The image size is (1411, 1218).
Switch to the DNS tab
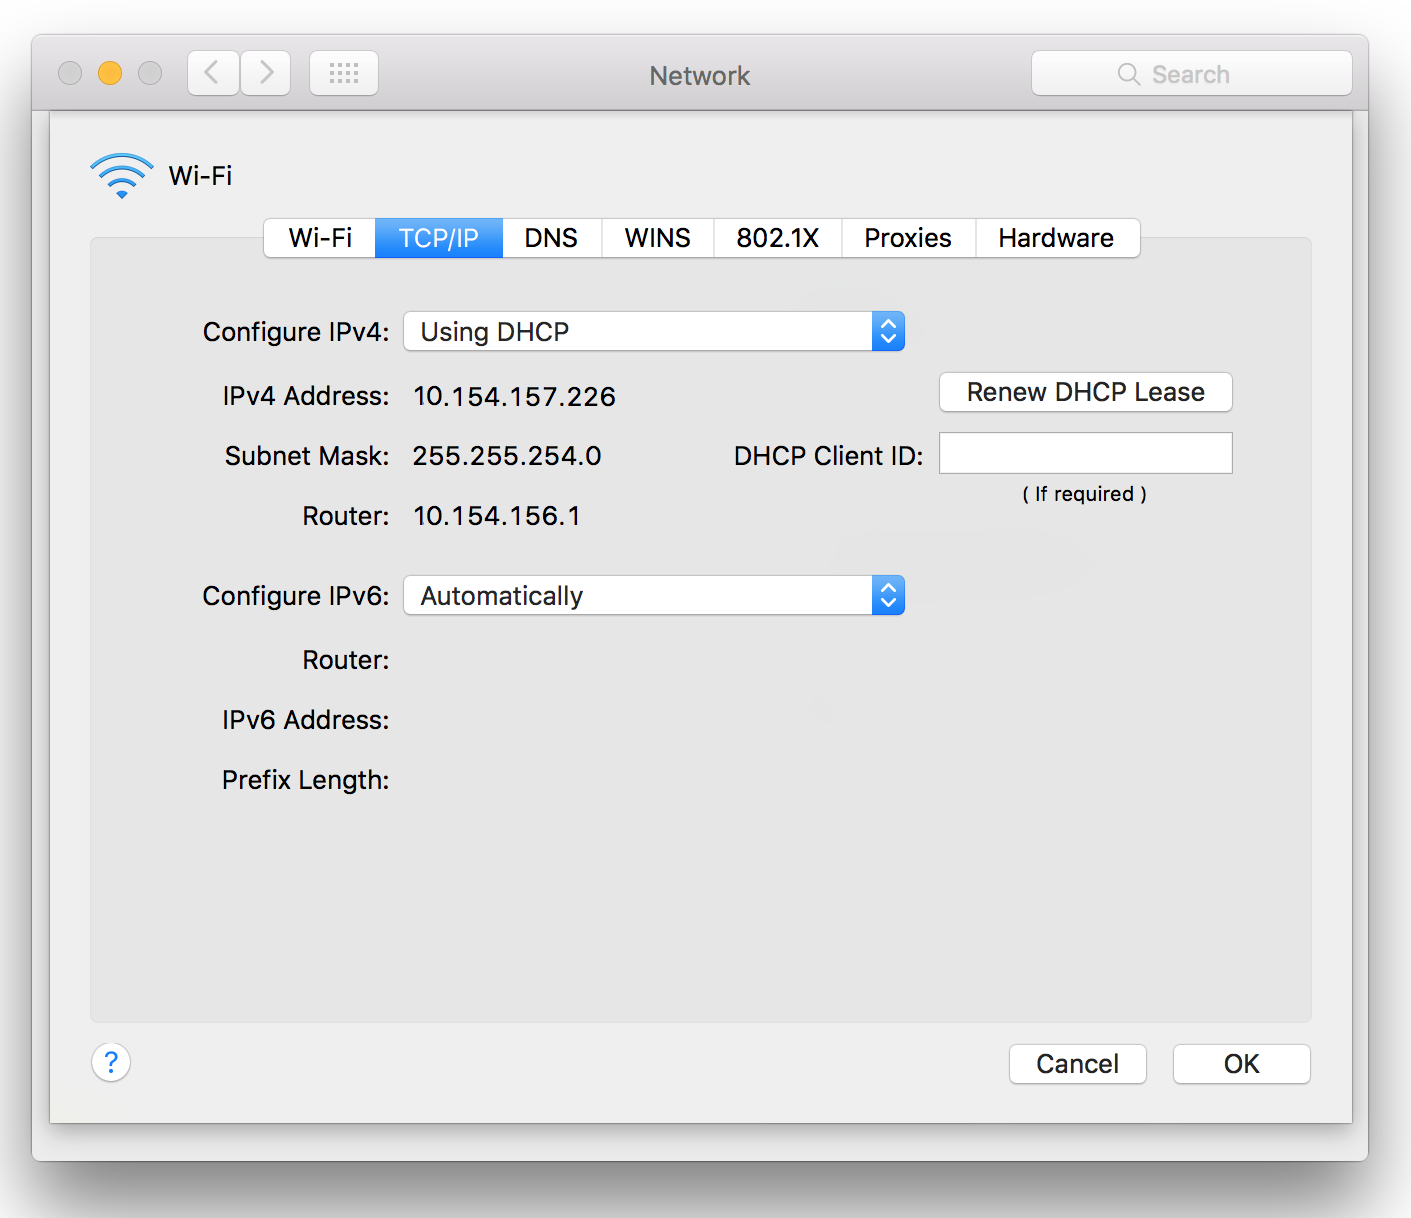point(551,237)
